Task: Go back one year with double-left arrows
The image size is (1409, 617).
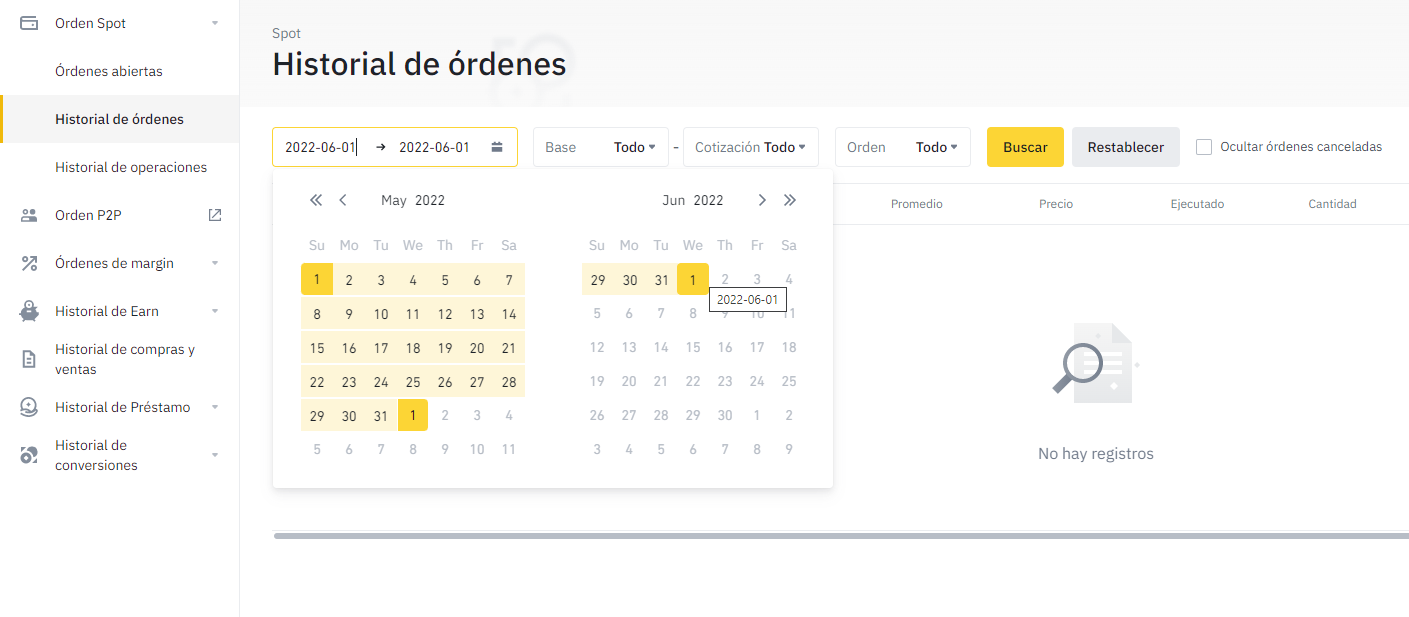Action: [316, 200]
